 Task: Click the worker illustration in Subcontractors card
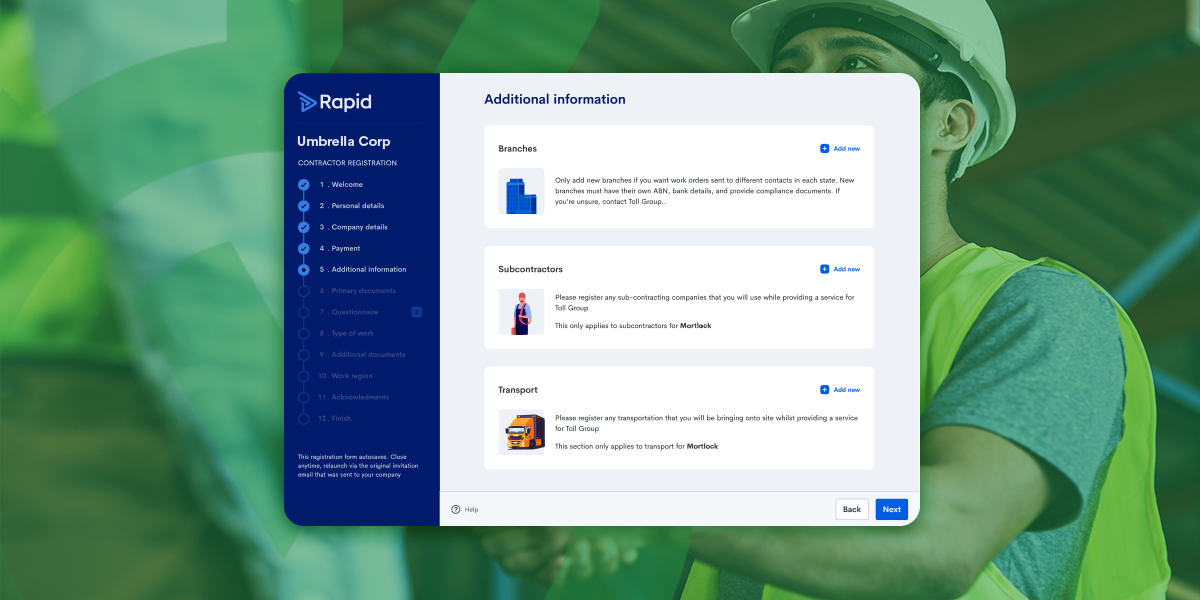521,312
